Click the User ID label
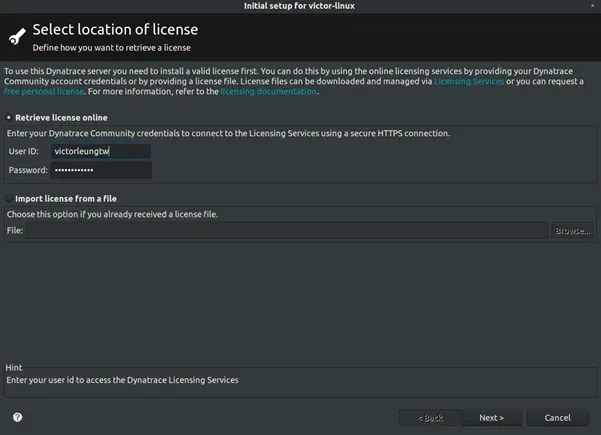Screen dimensions: 601x435 [23, 151]
